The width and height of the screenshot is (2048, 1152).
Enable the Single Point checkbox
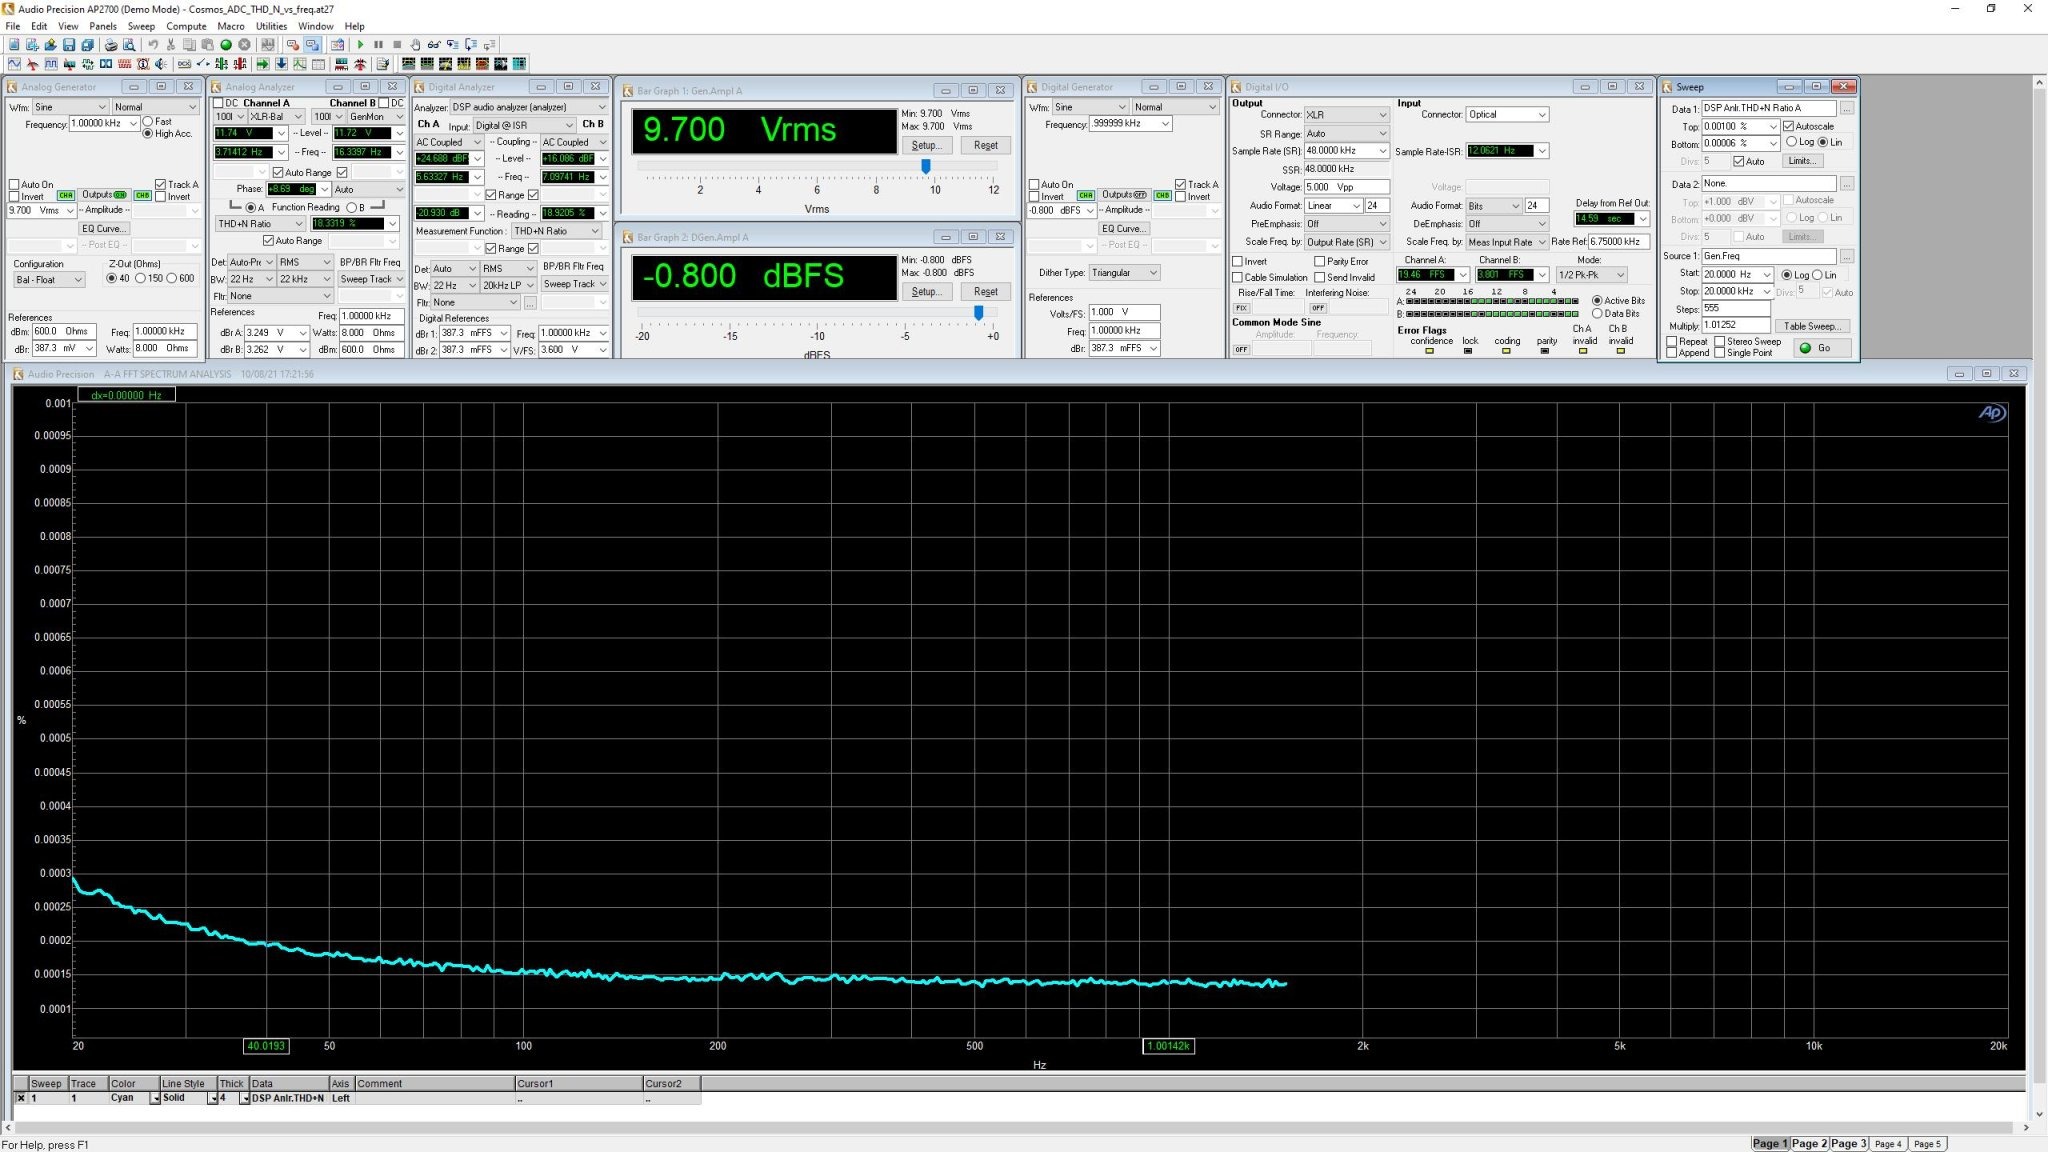pyautogui.click(x=1720, y=353)
